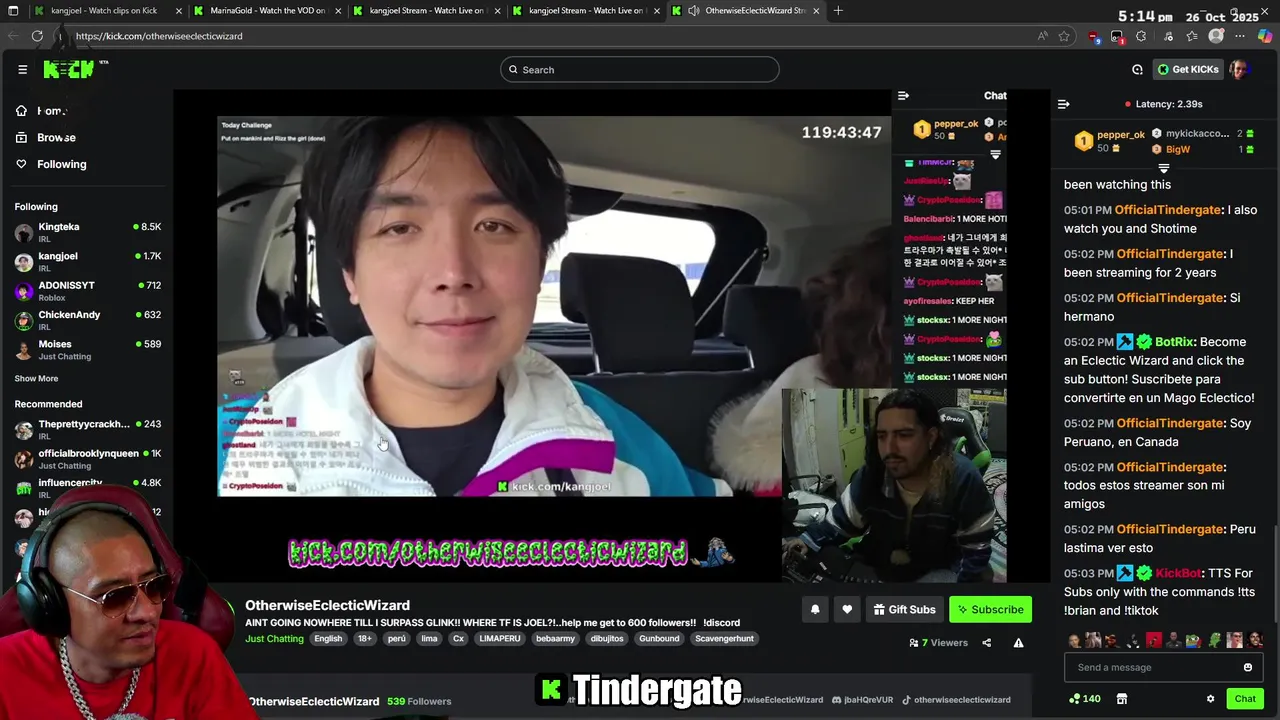Click OtherwiseEclecticWizard channel name
This screenshot has height=720, width=1280.
tap(327, 605)
